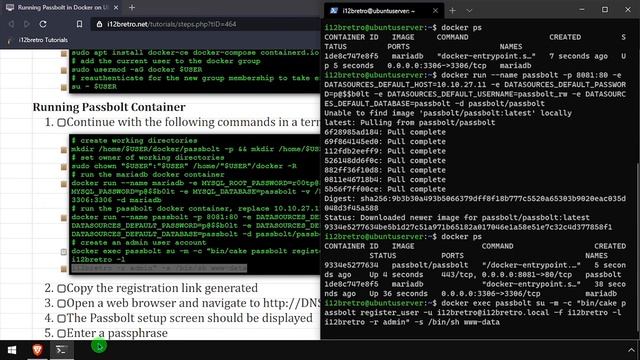Go back in the Brave browser

[11, 24]
